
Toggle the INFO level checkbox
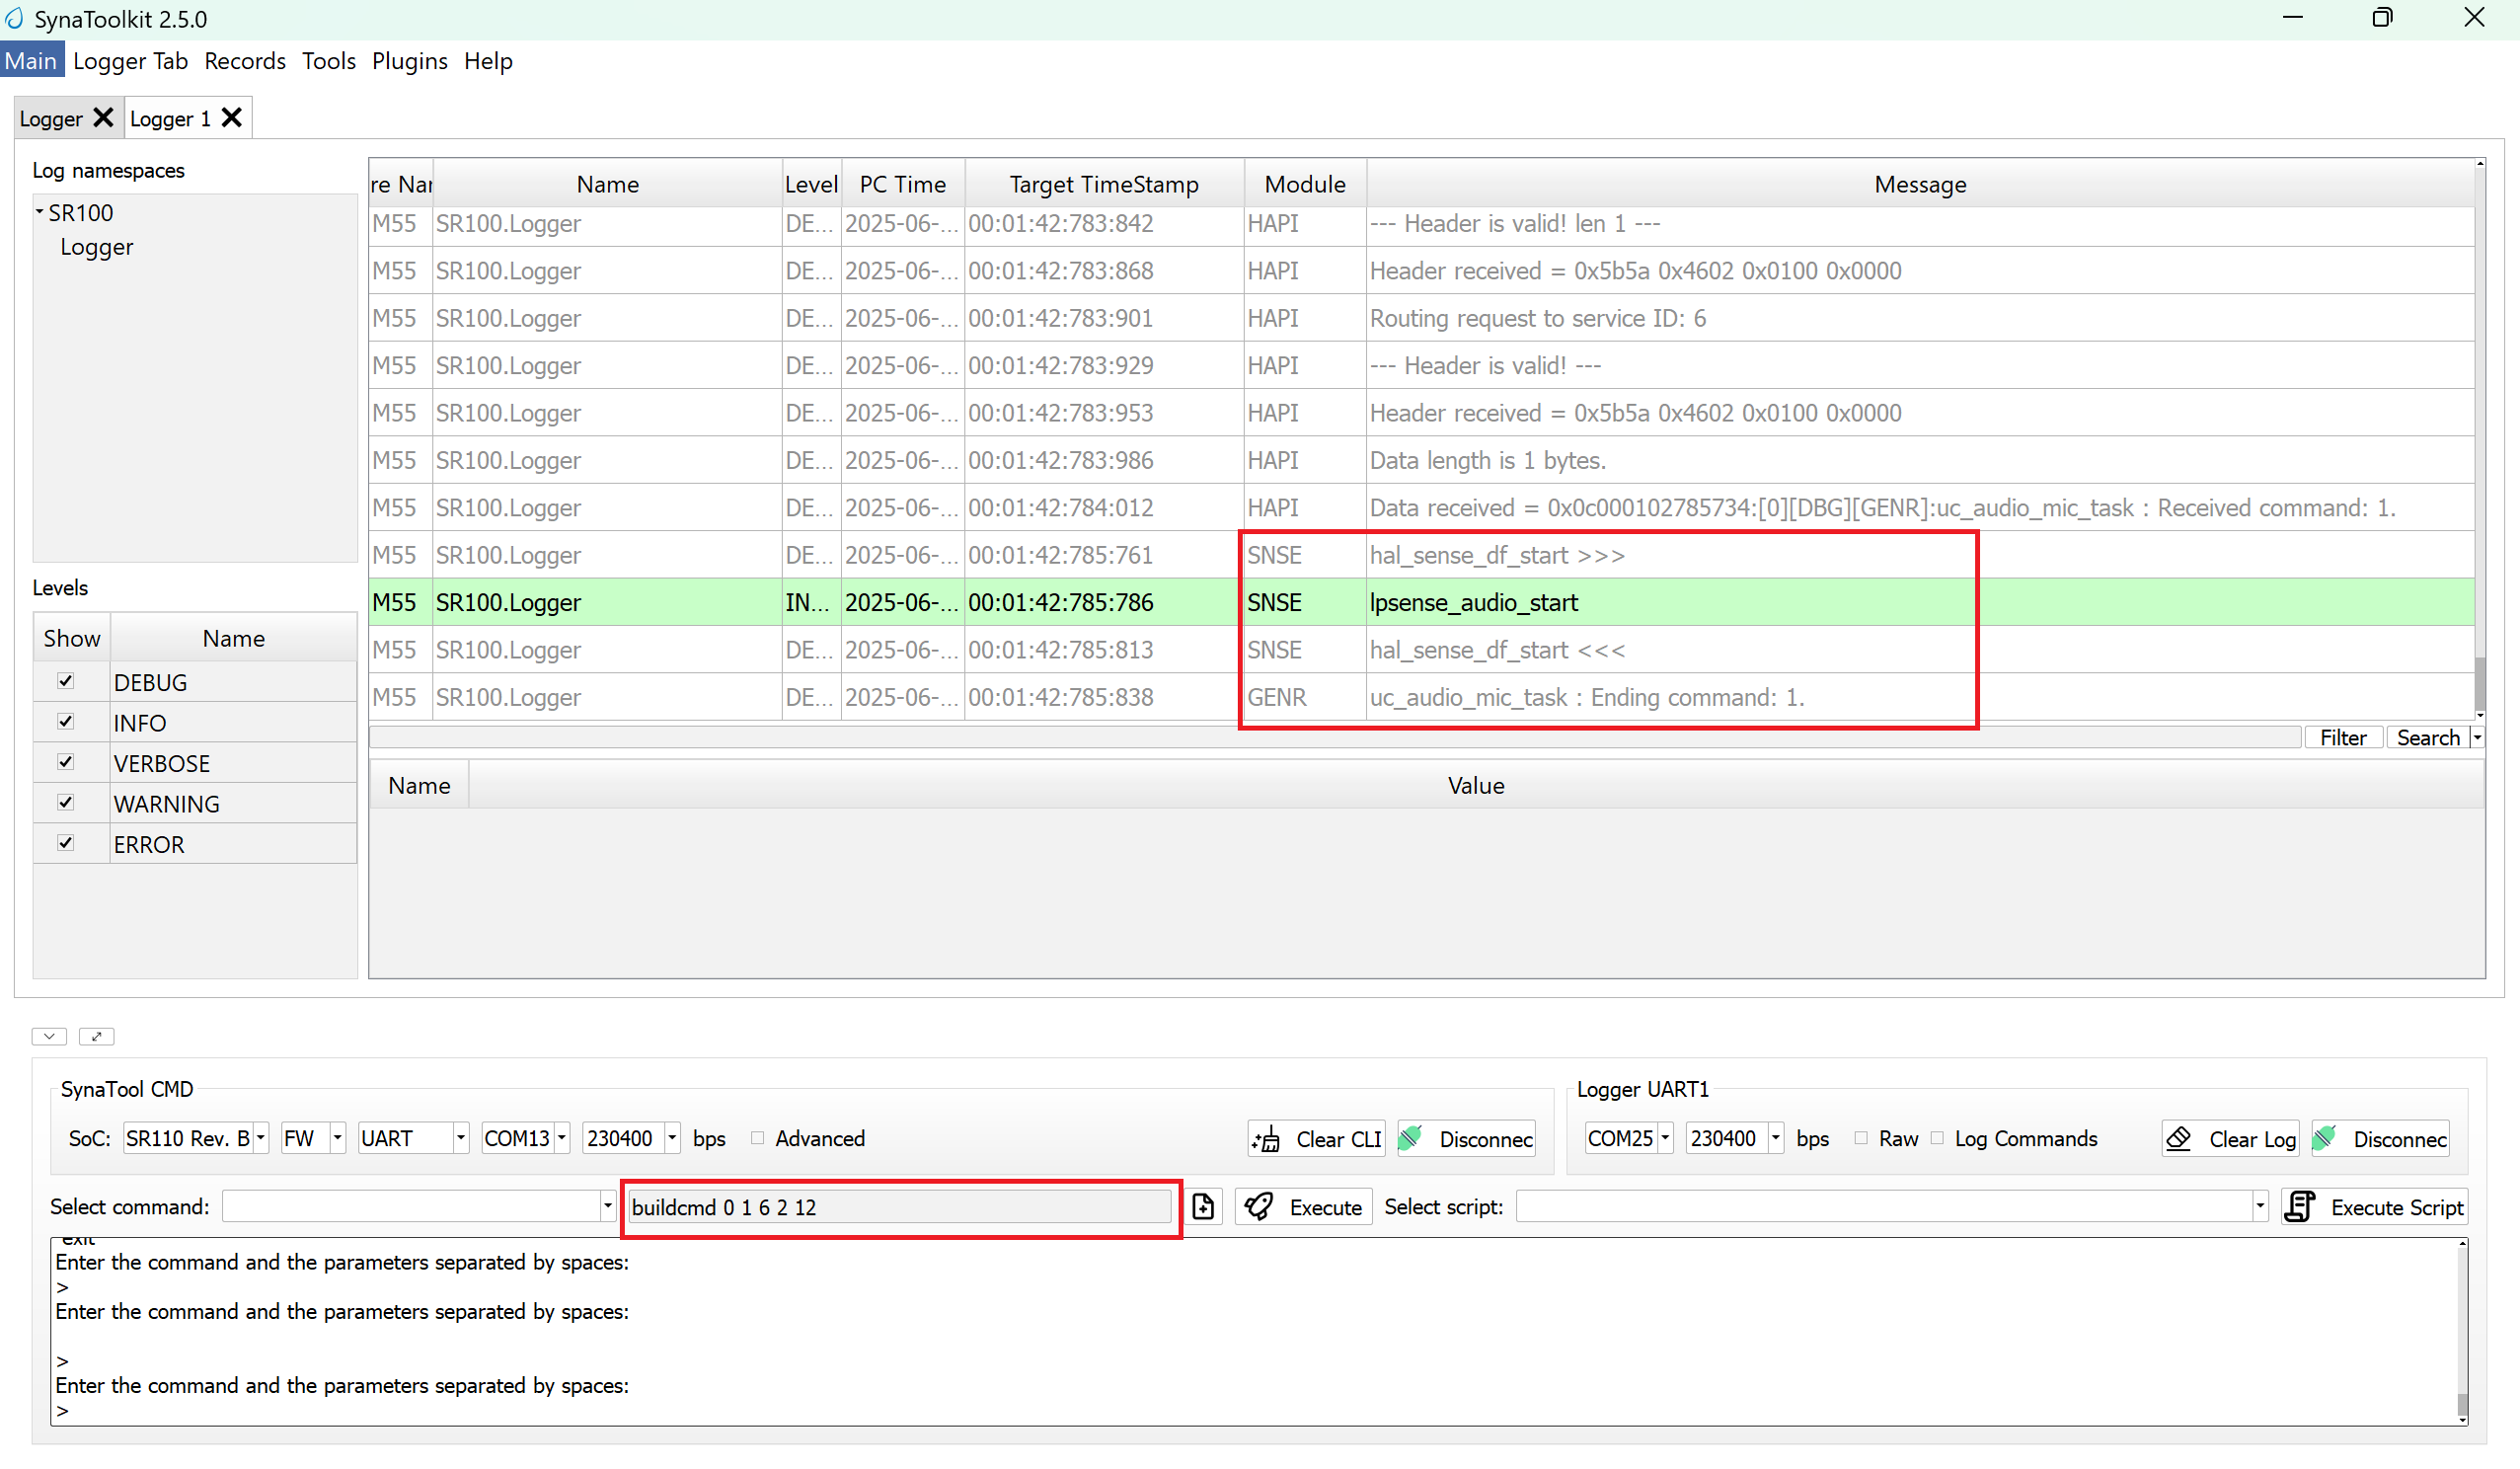pos(66,721)
